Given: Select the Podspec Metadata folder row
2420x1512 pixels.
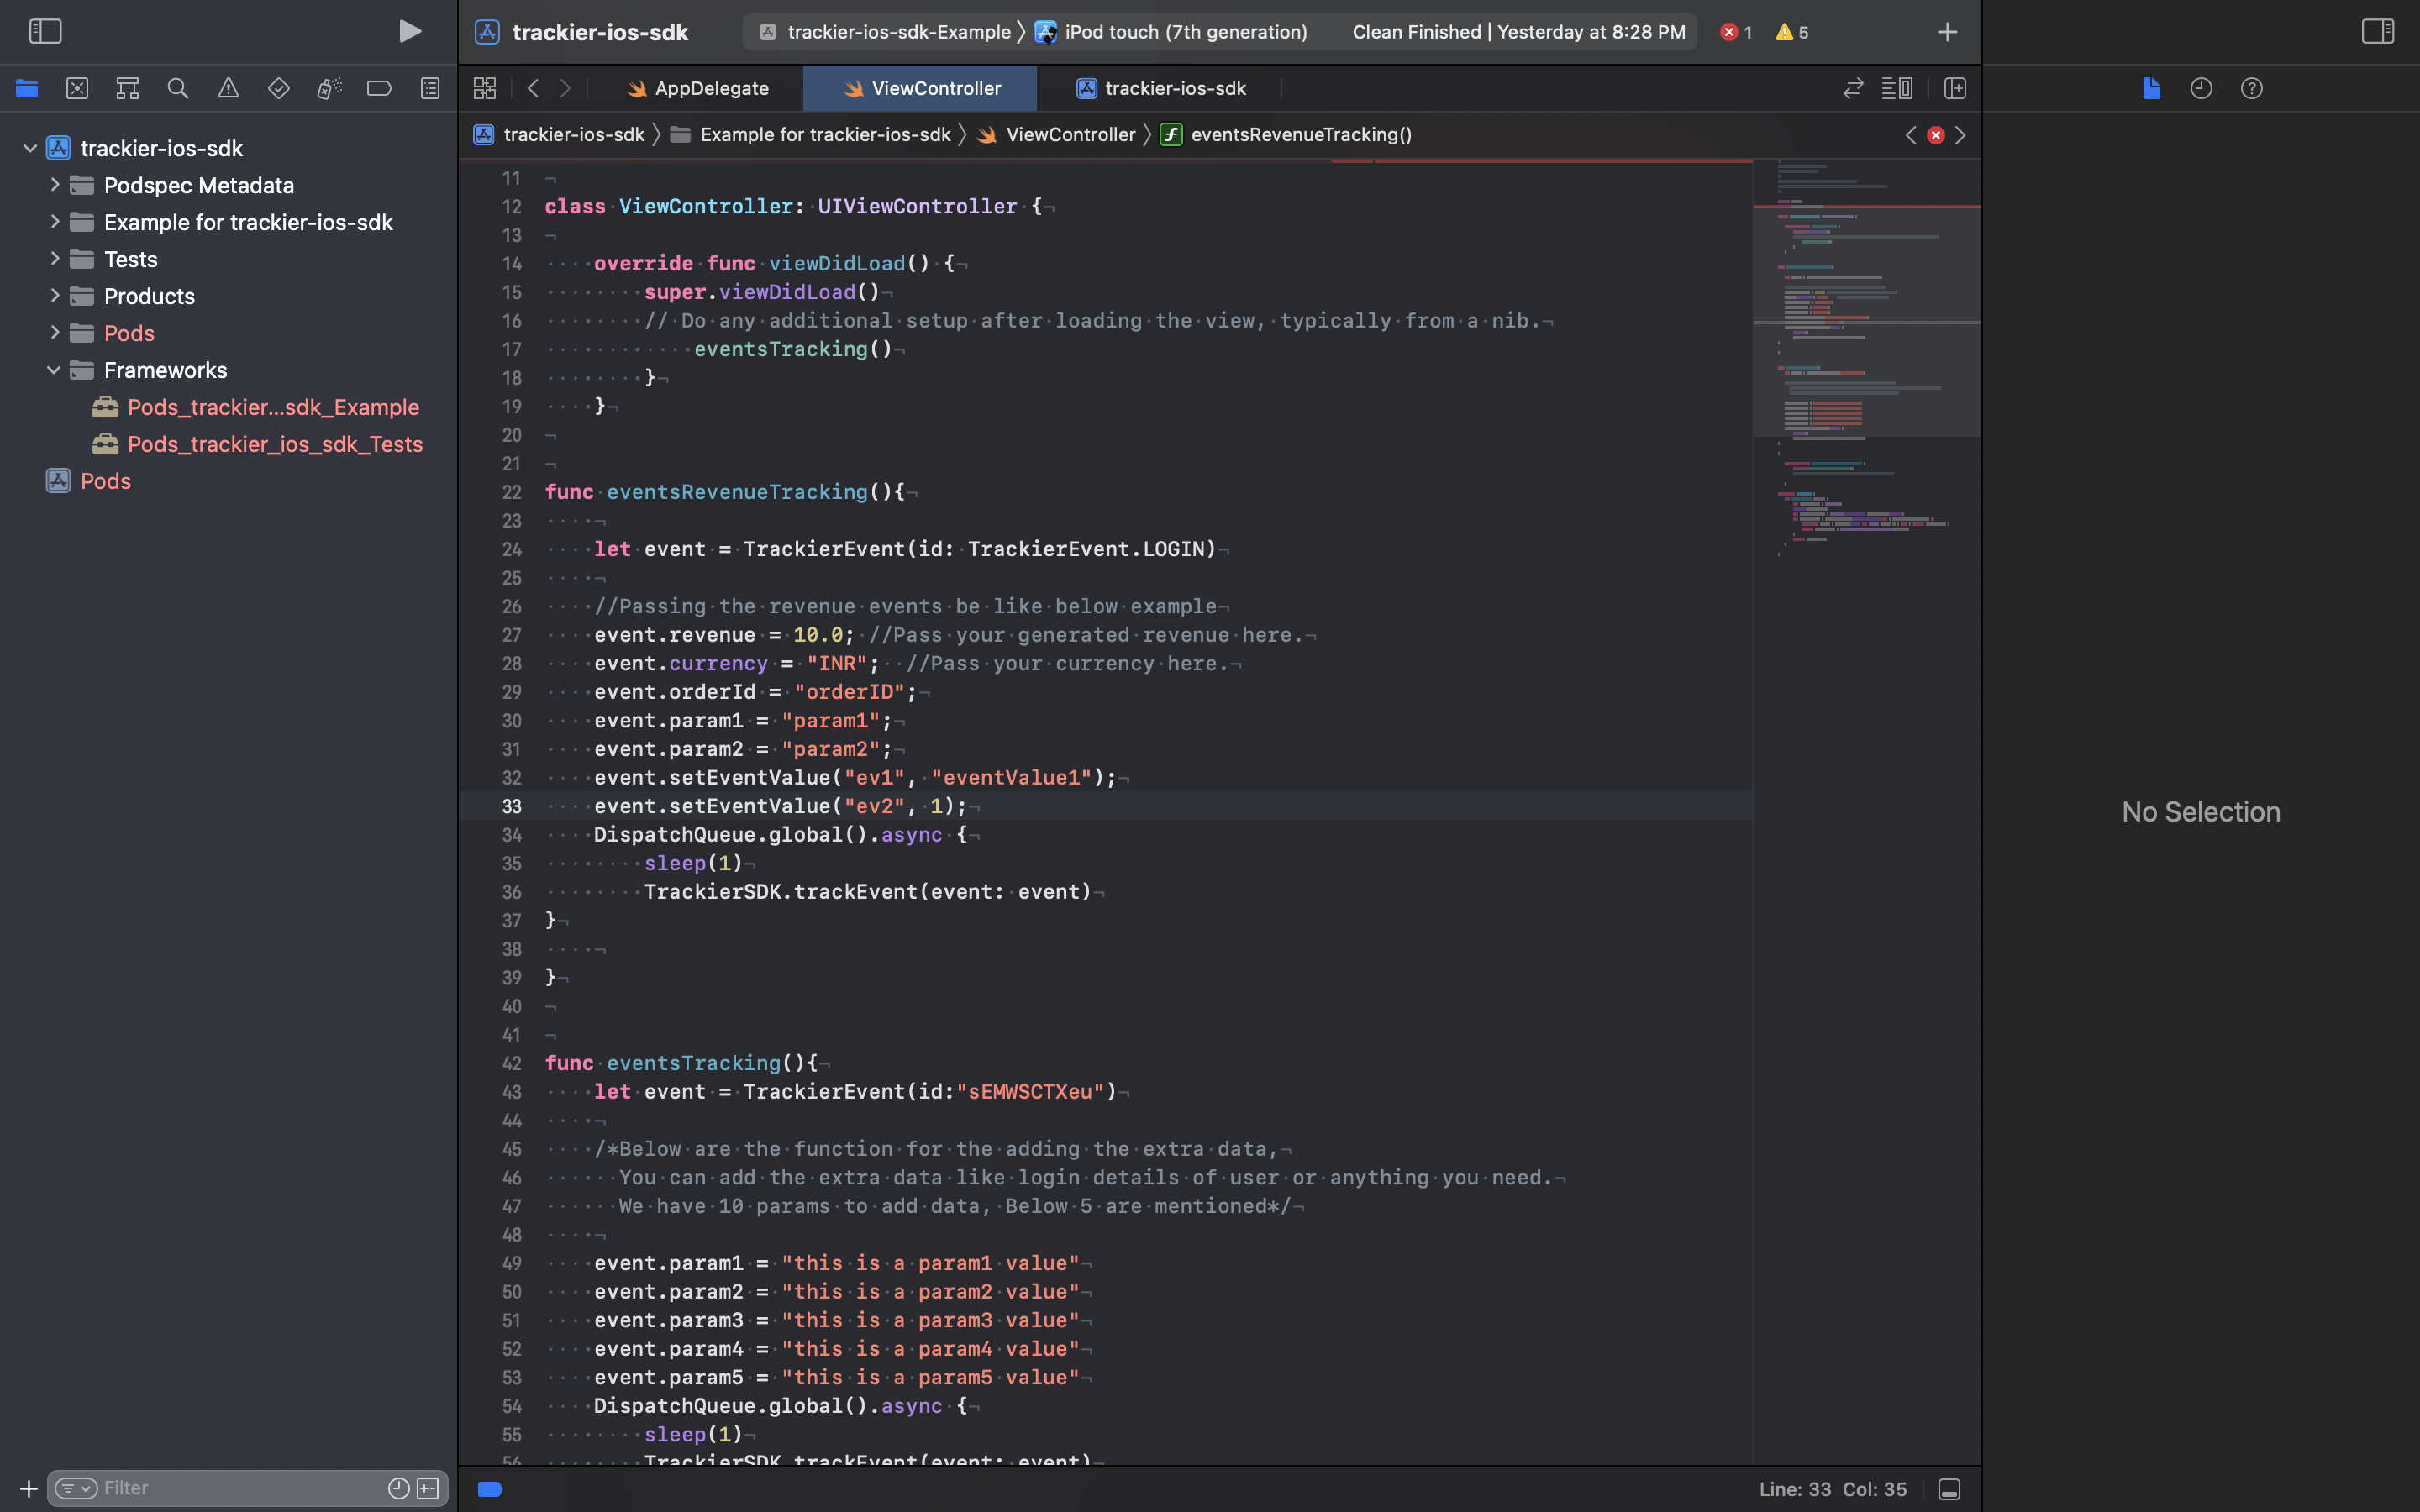Looking at the screenshot, I should (228, 185).
